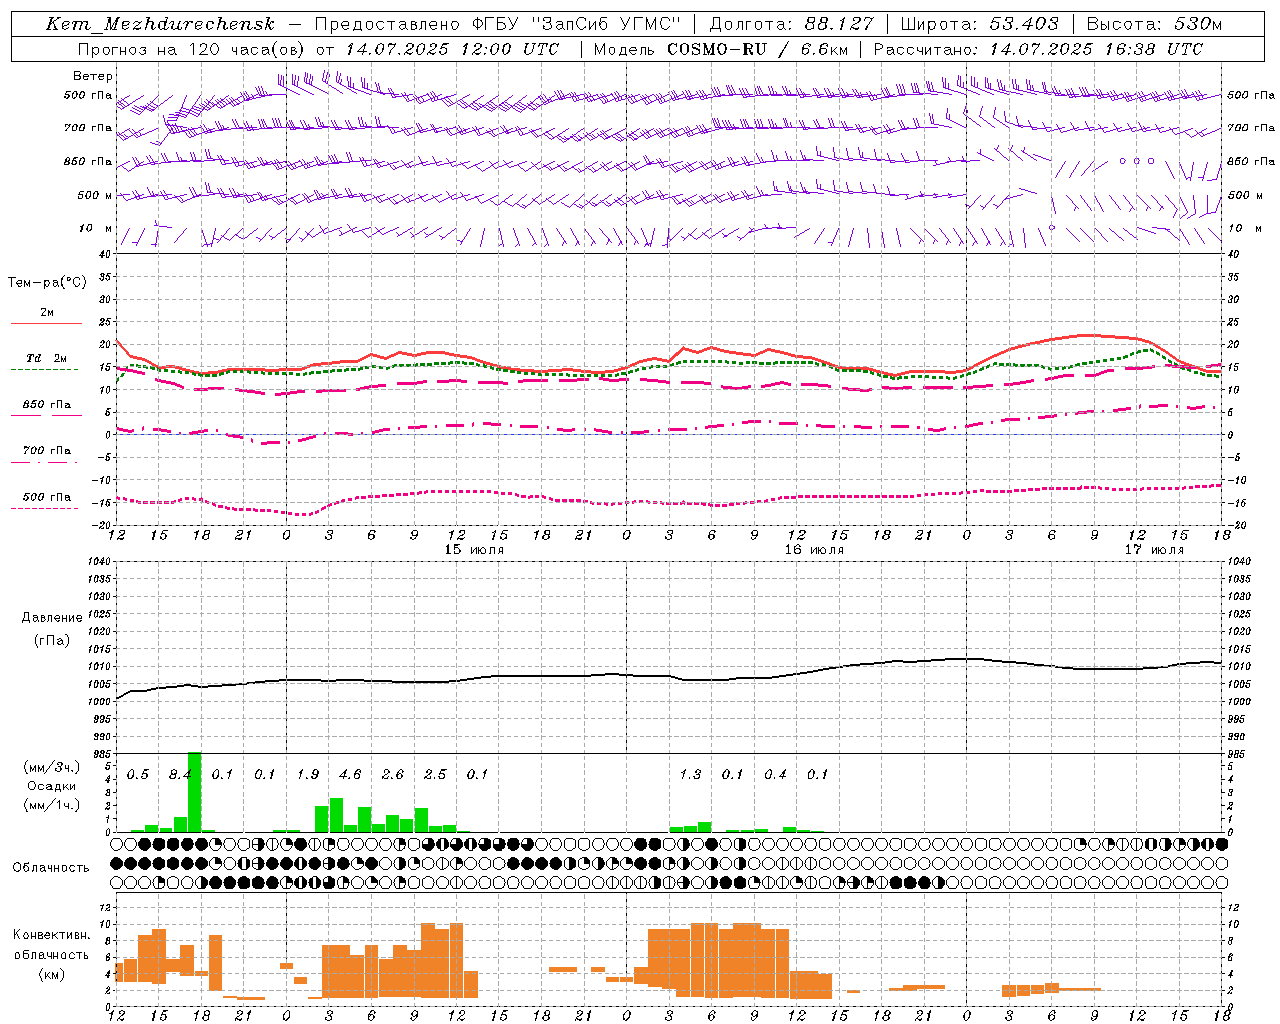Click the tallest green precipitation bar
The width and height of the screenshot is (1280, 1024).
pos(194,792)
